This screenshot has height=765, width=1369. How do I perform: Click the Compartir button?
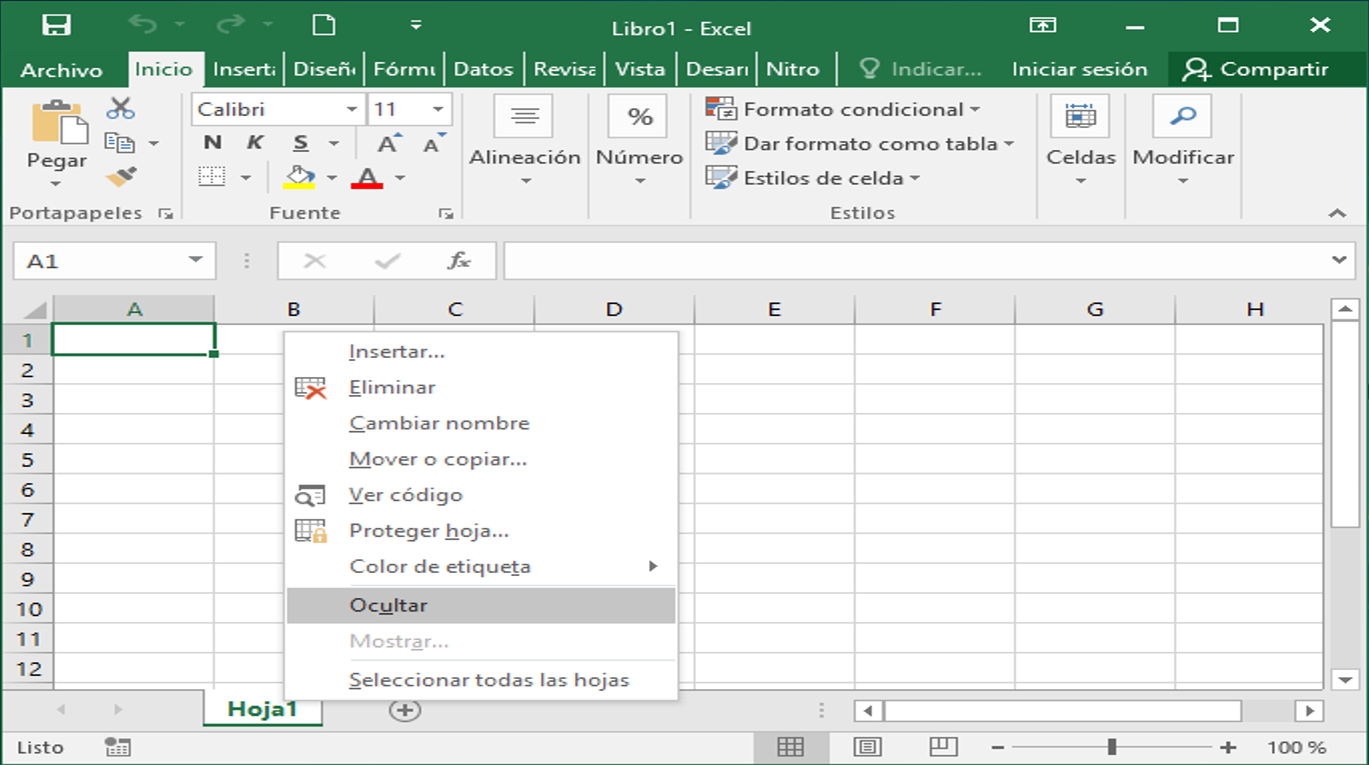click(1255, 69)
